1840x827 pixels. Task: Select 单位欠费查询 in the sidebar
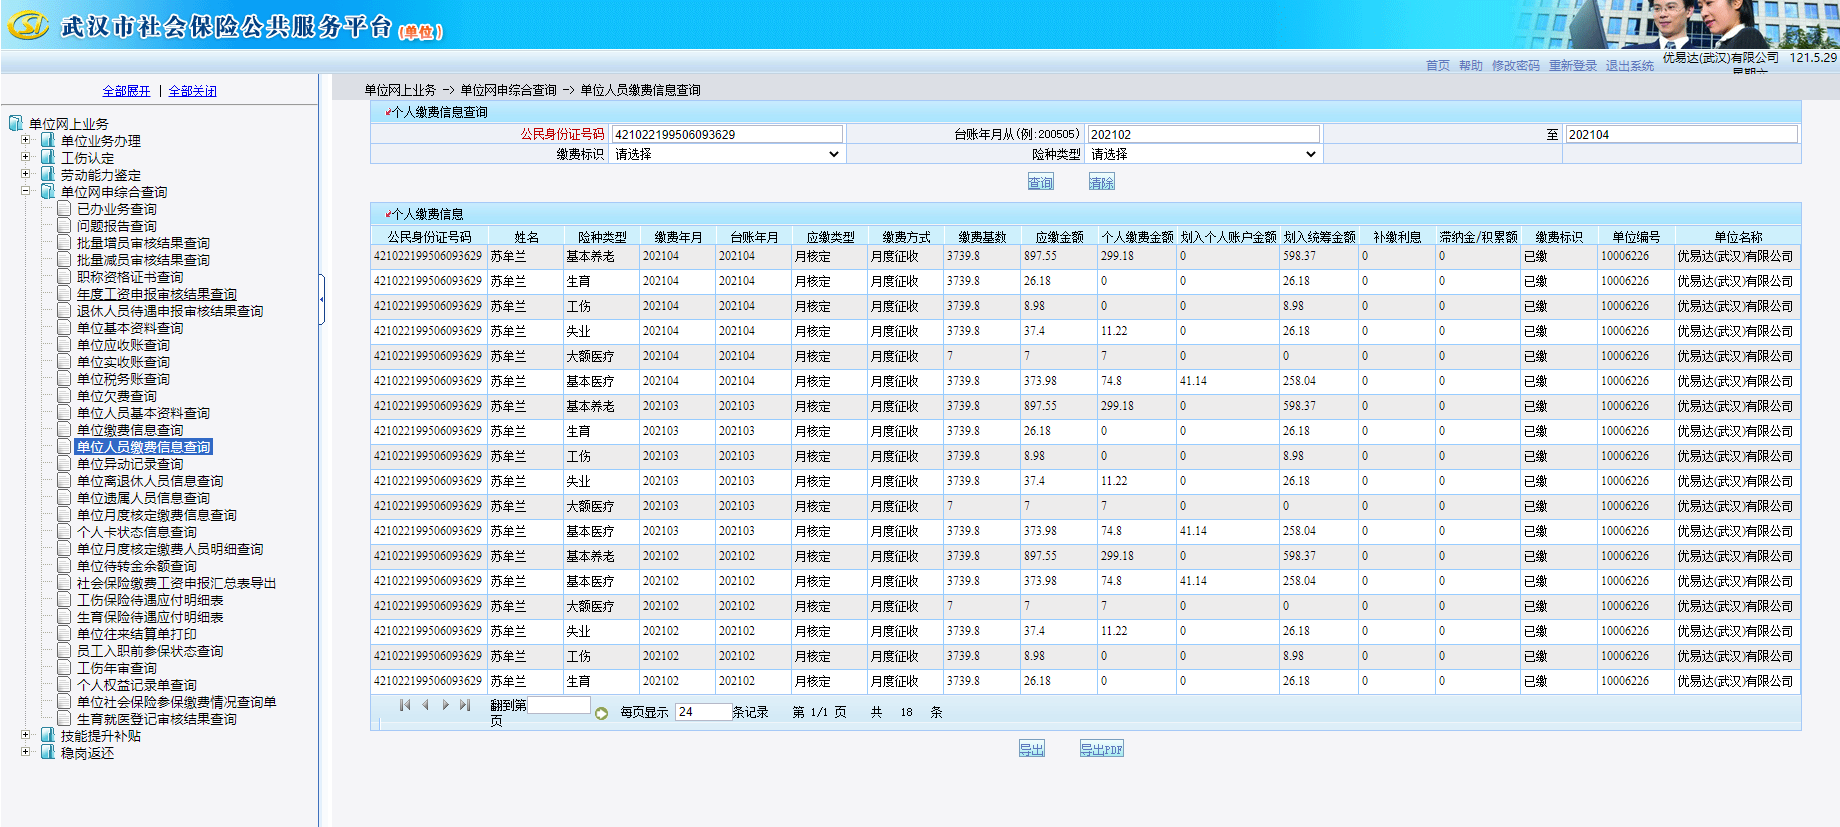117,396
